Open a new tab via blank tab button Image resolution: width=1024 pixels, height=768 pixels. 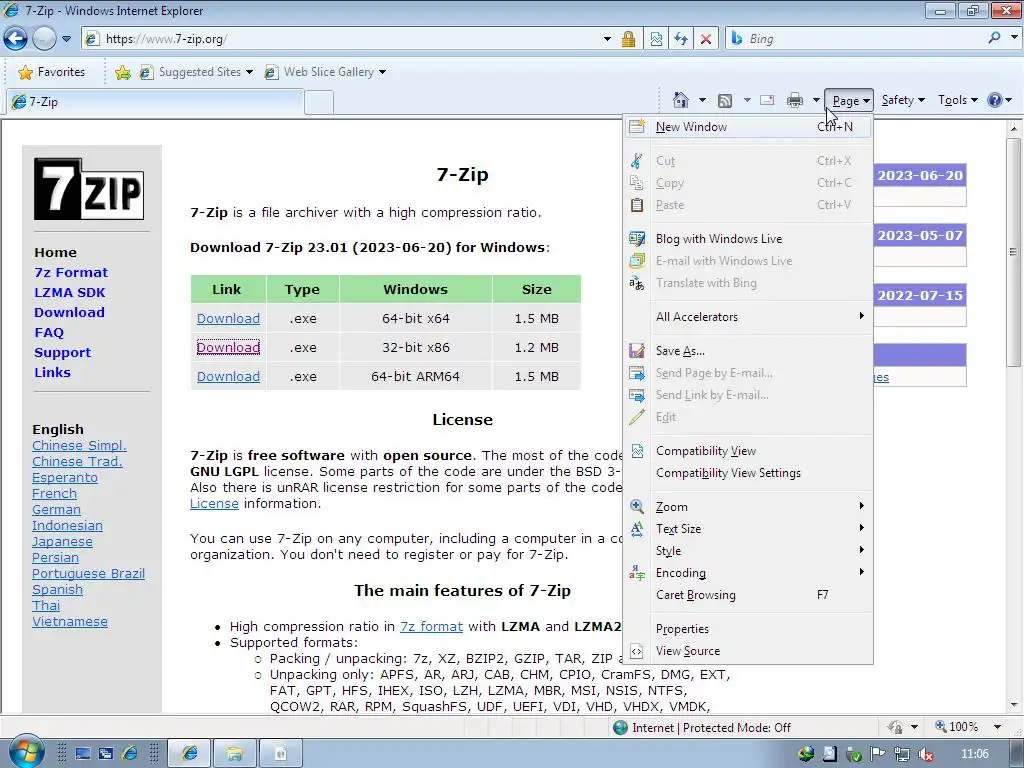[319, 103]
